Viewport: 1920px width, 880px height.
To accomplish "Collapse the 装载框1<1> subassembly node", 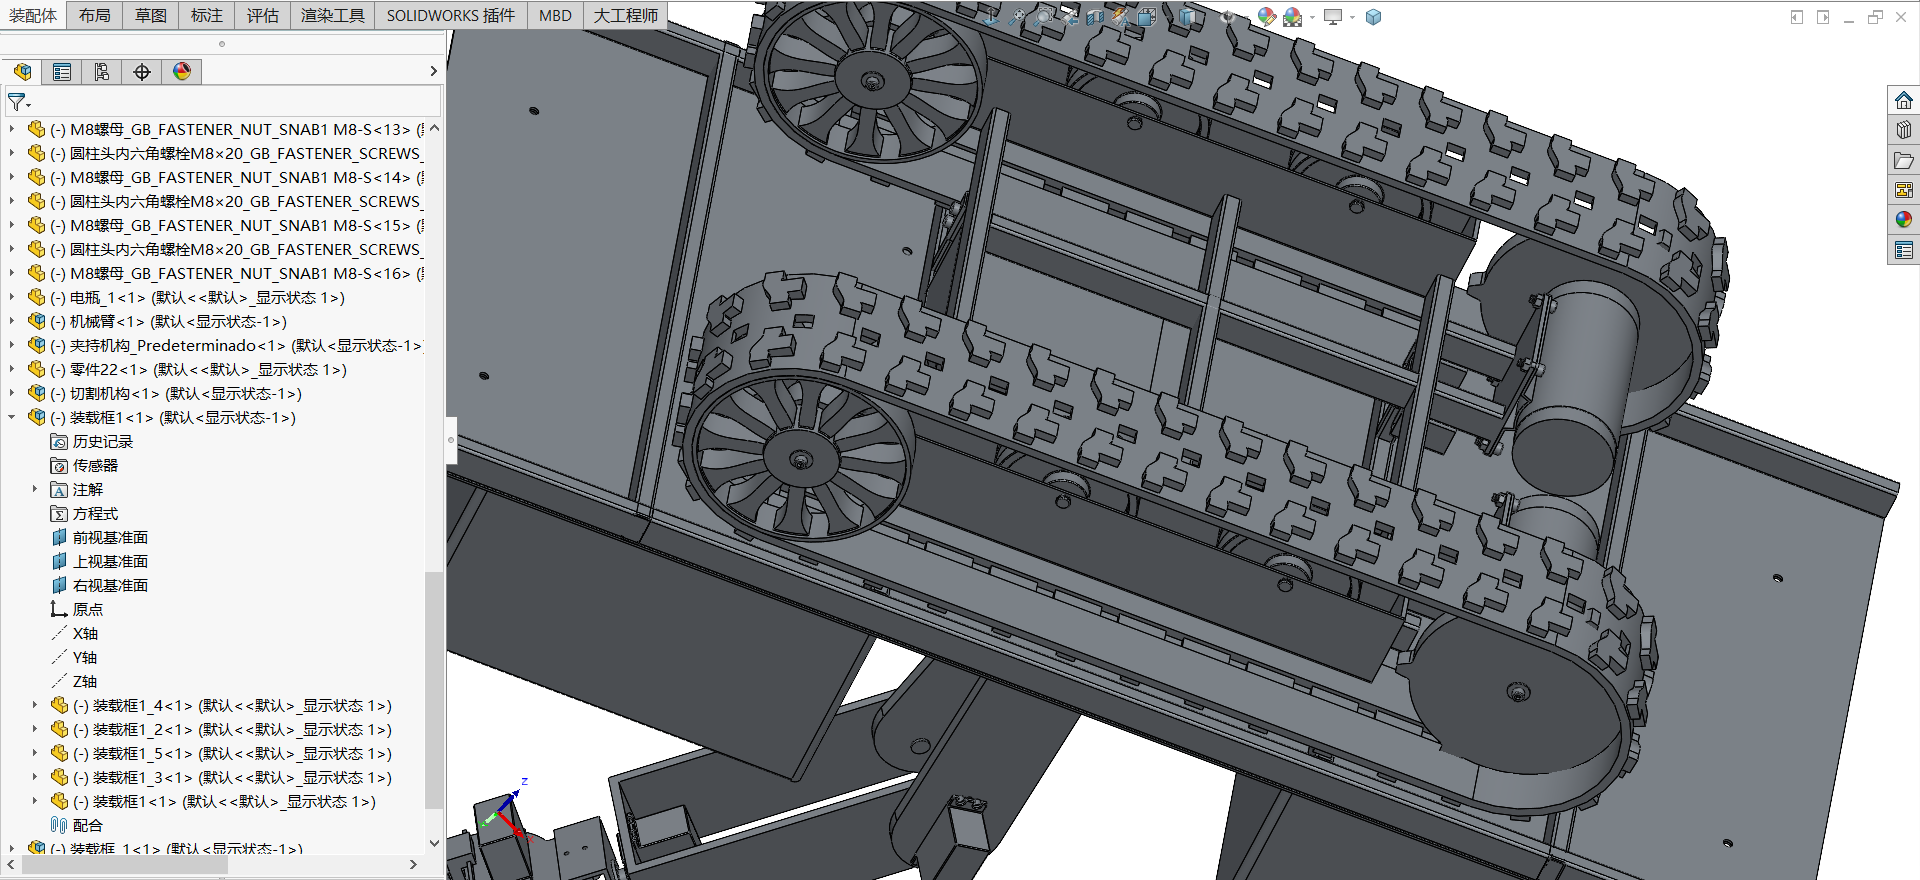I will point(12,417).
